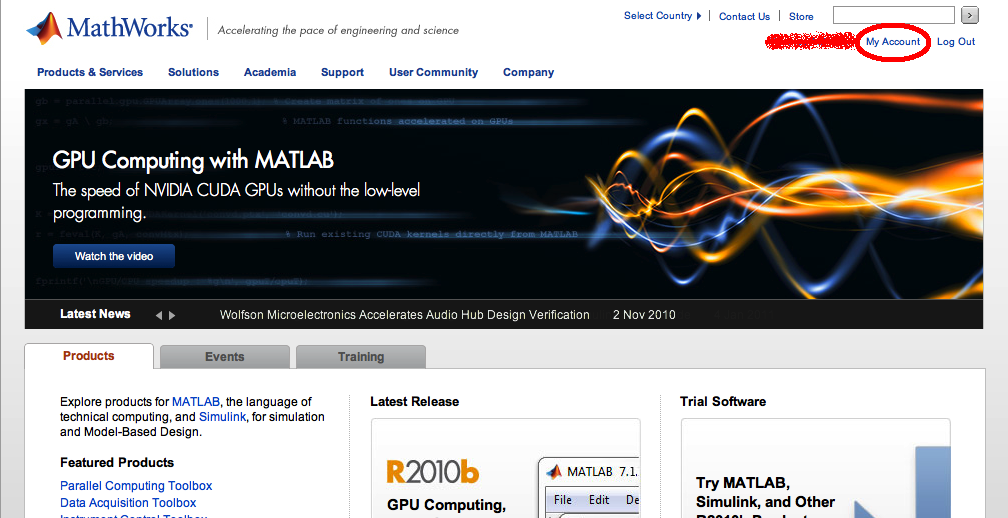Focus the site search text field
1008x518 pixels.
click(893, 15)
